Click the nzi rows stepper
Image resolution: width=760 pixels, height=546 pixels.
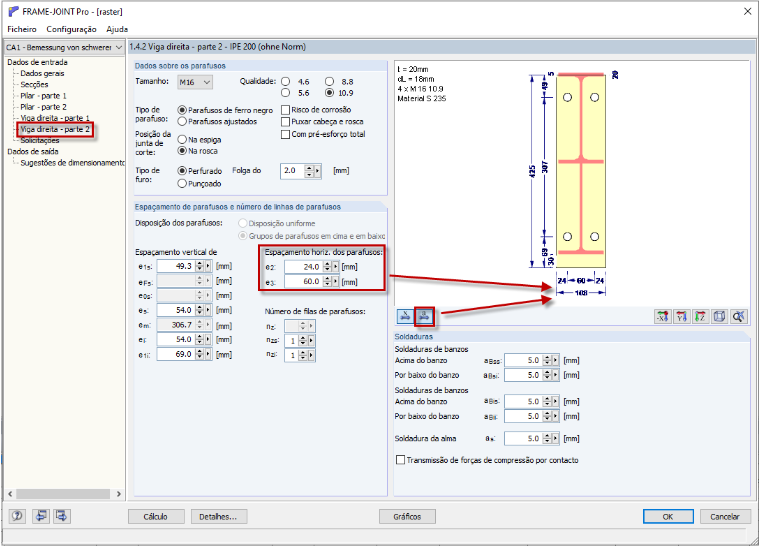(303, 355)
